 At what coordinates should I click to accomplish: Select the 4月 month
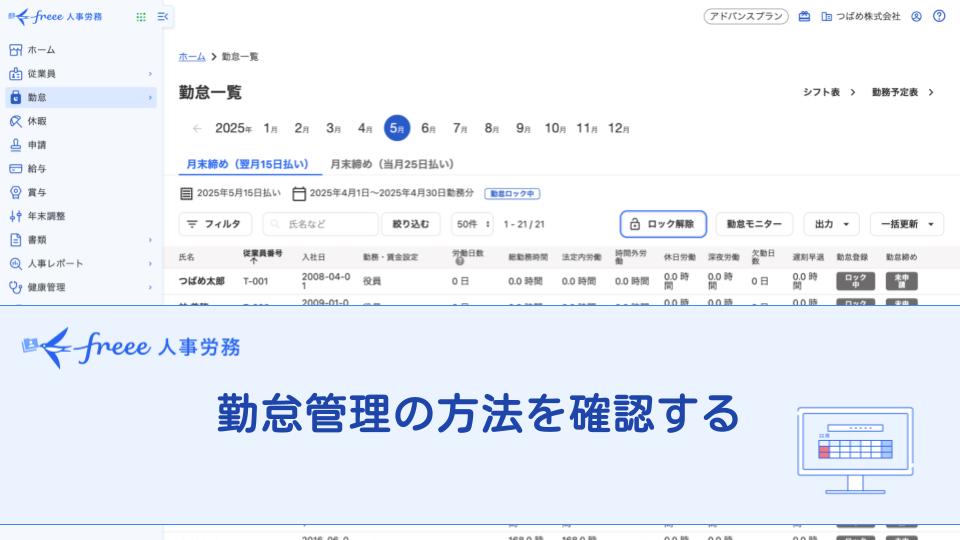[366, 129]
